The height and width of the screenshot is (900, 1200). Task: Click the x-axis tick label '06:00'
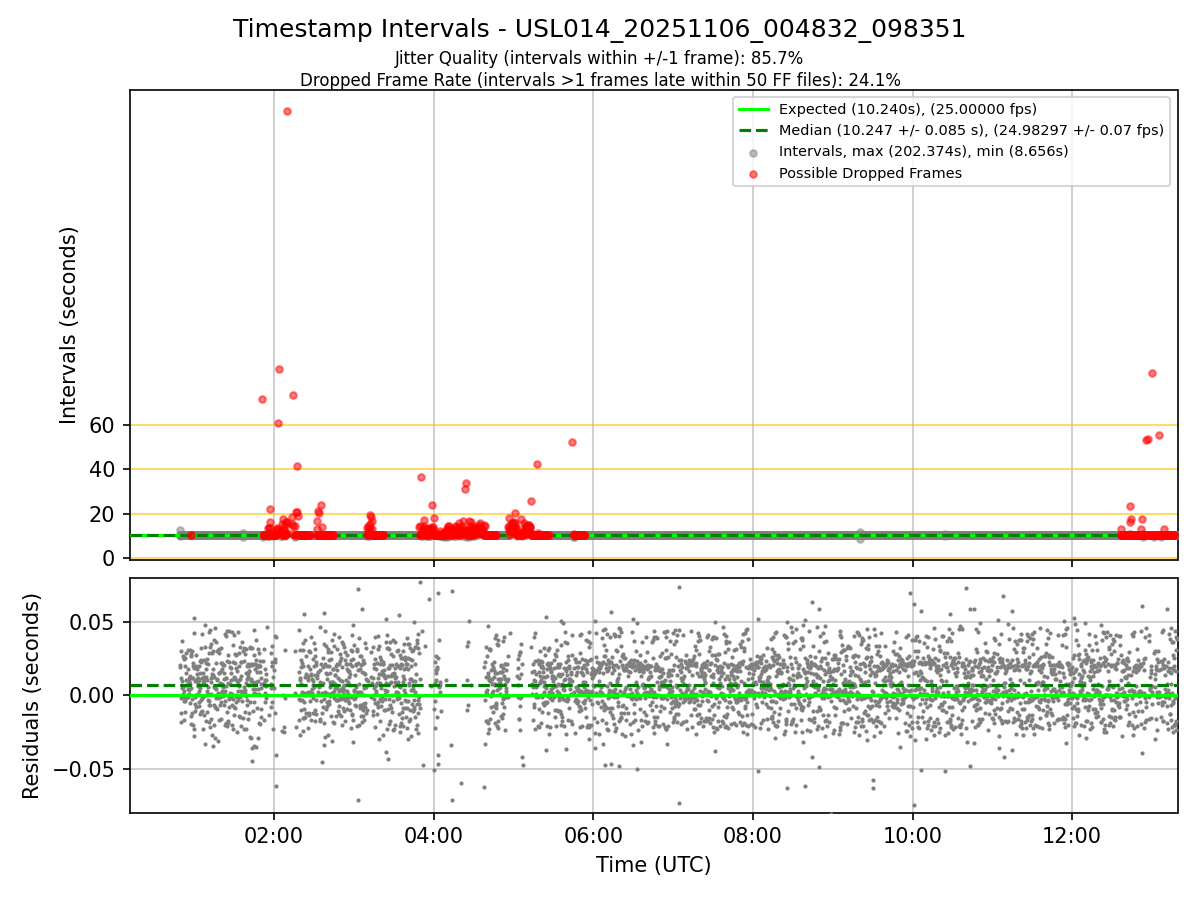click(593, 834)
